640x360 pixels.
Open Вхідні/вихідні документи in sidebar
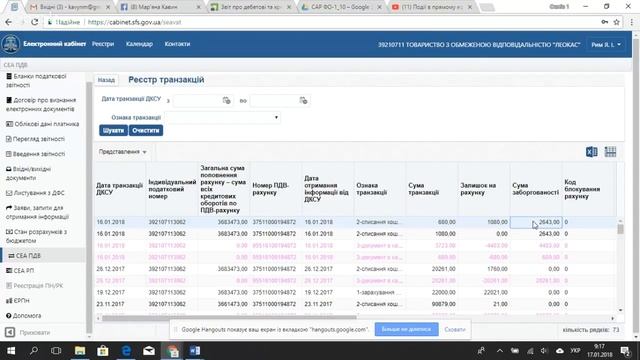28,173
